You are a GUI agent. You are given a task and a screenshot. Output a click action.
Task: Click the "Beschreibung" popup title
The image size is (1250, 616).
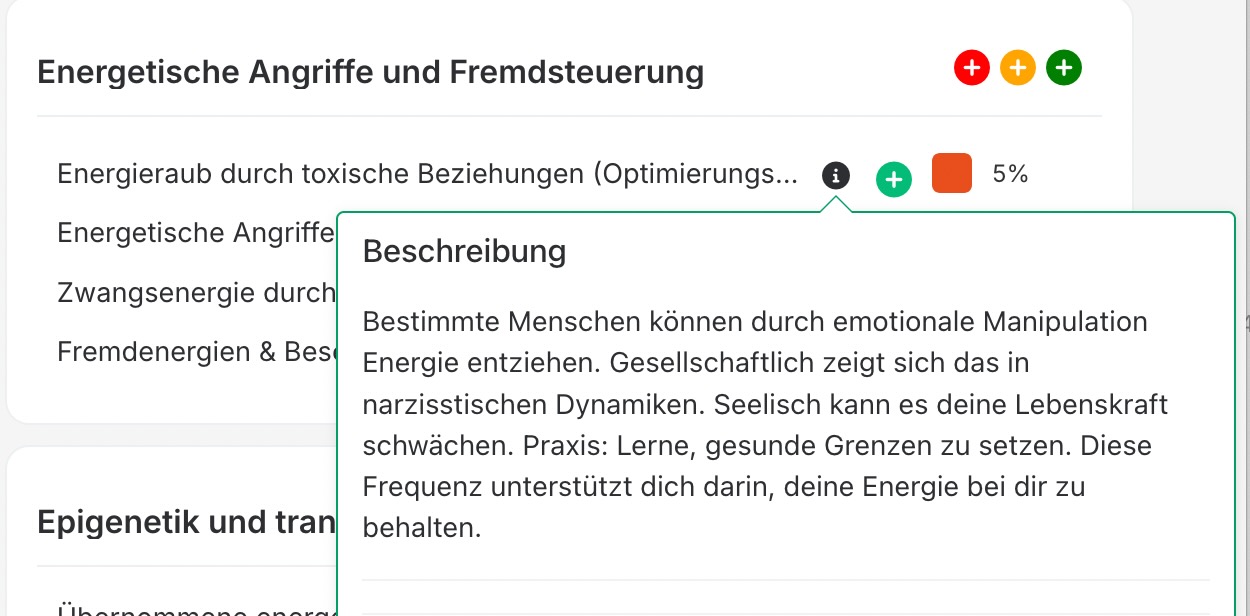pos(464,251)
